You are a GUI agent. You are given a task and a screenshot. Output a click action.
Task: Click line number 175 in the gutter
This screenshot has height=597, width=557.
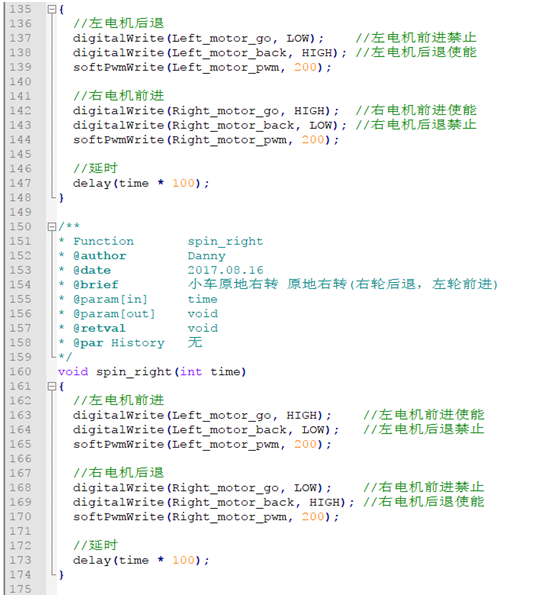click(x=21, y=589)
